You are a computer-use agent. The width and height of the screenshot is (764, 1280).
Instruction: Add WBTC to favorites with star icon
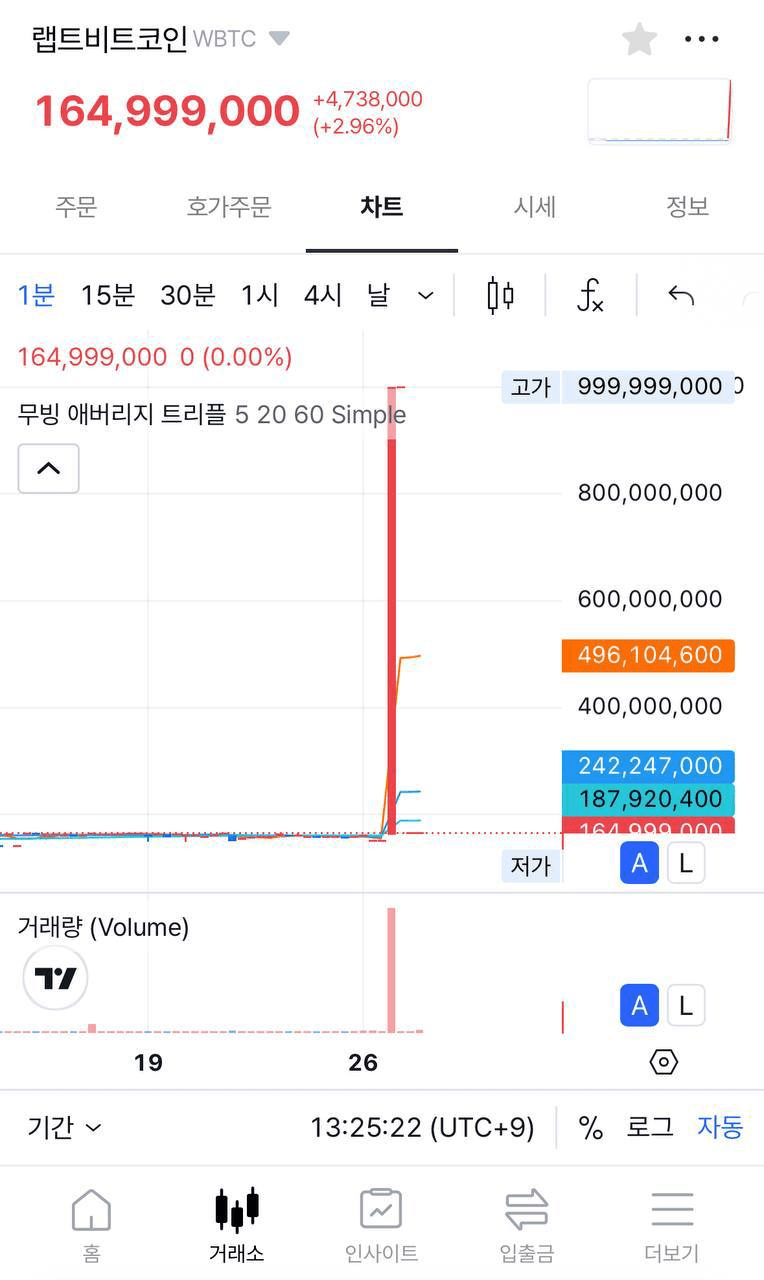click(639, 39)
